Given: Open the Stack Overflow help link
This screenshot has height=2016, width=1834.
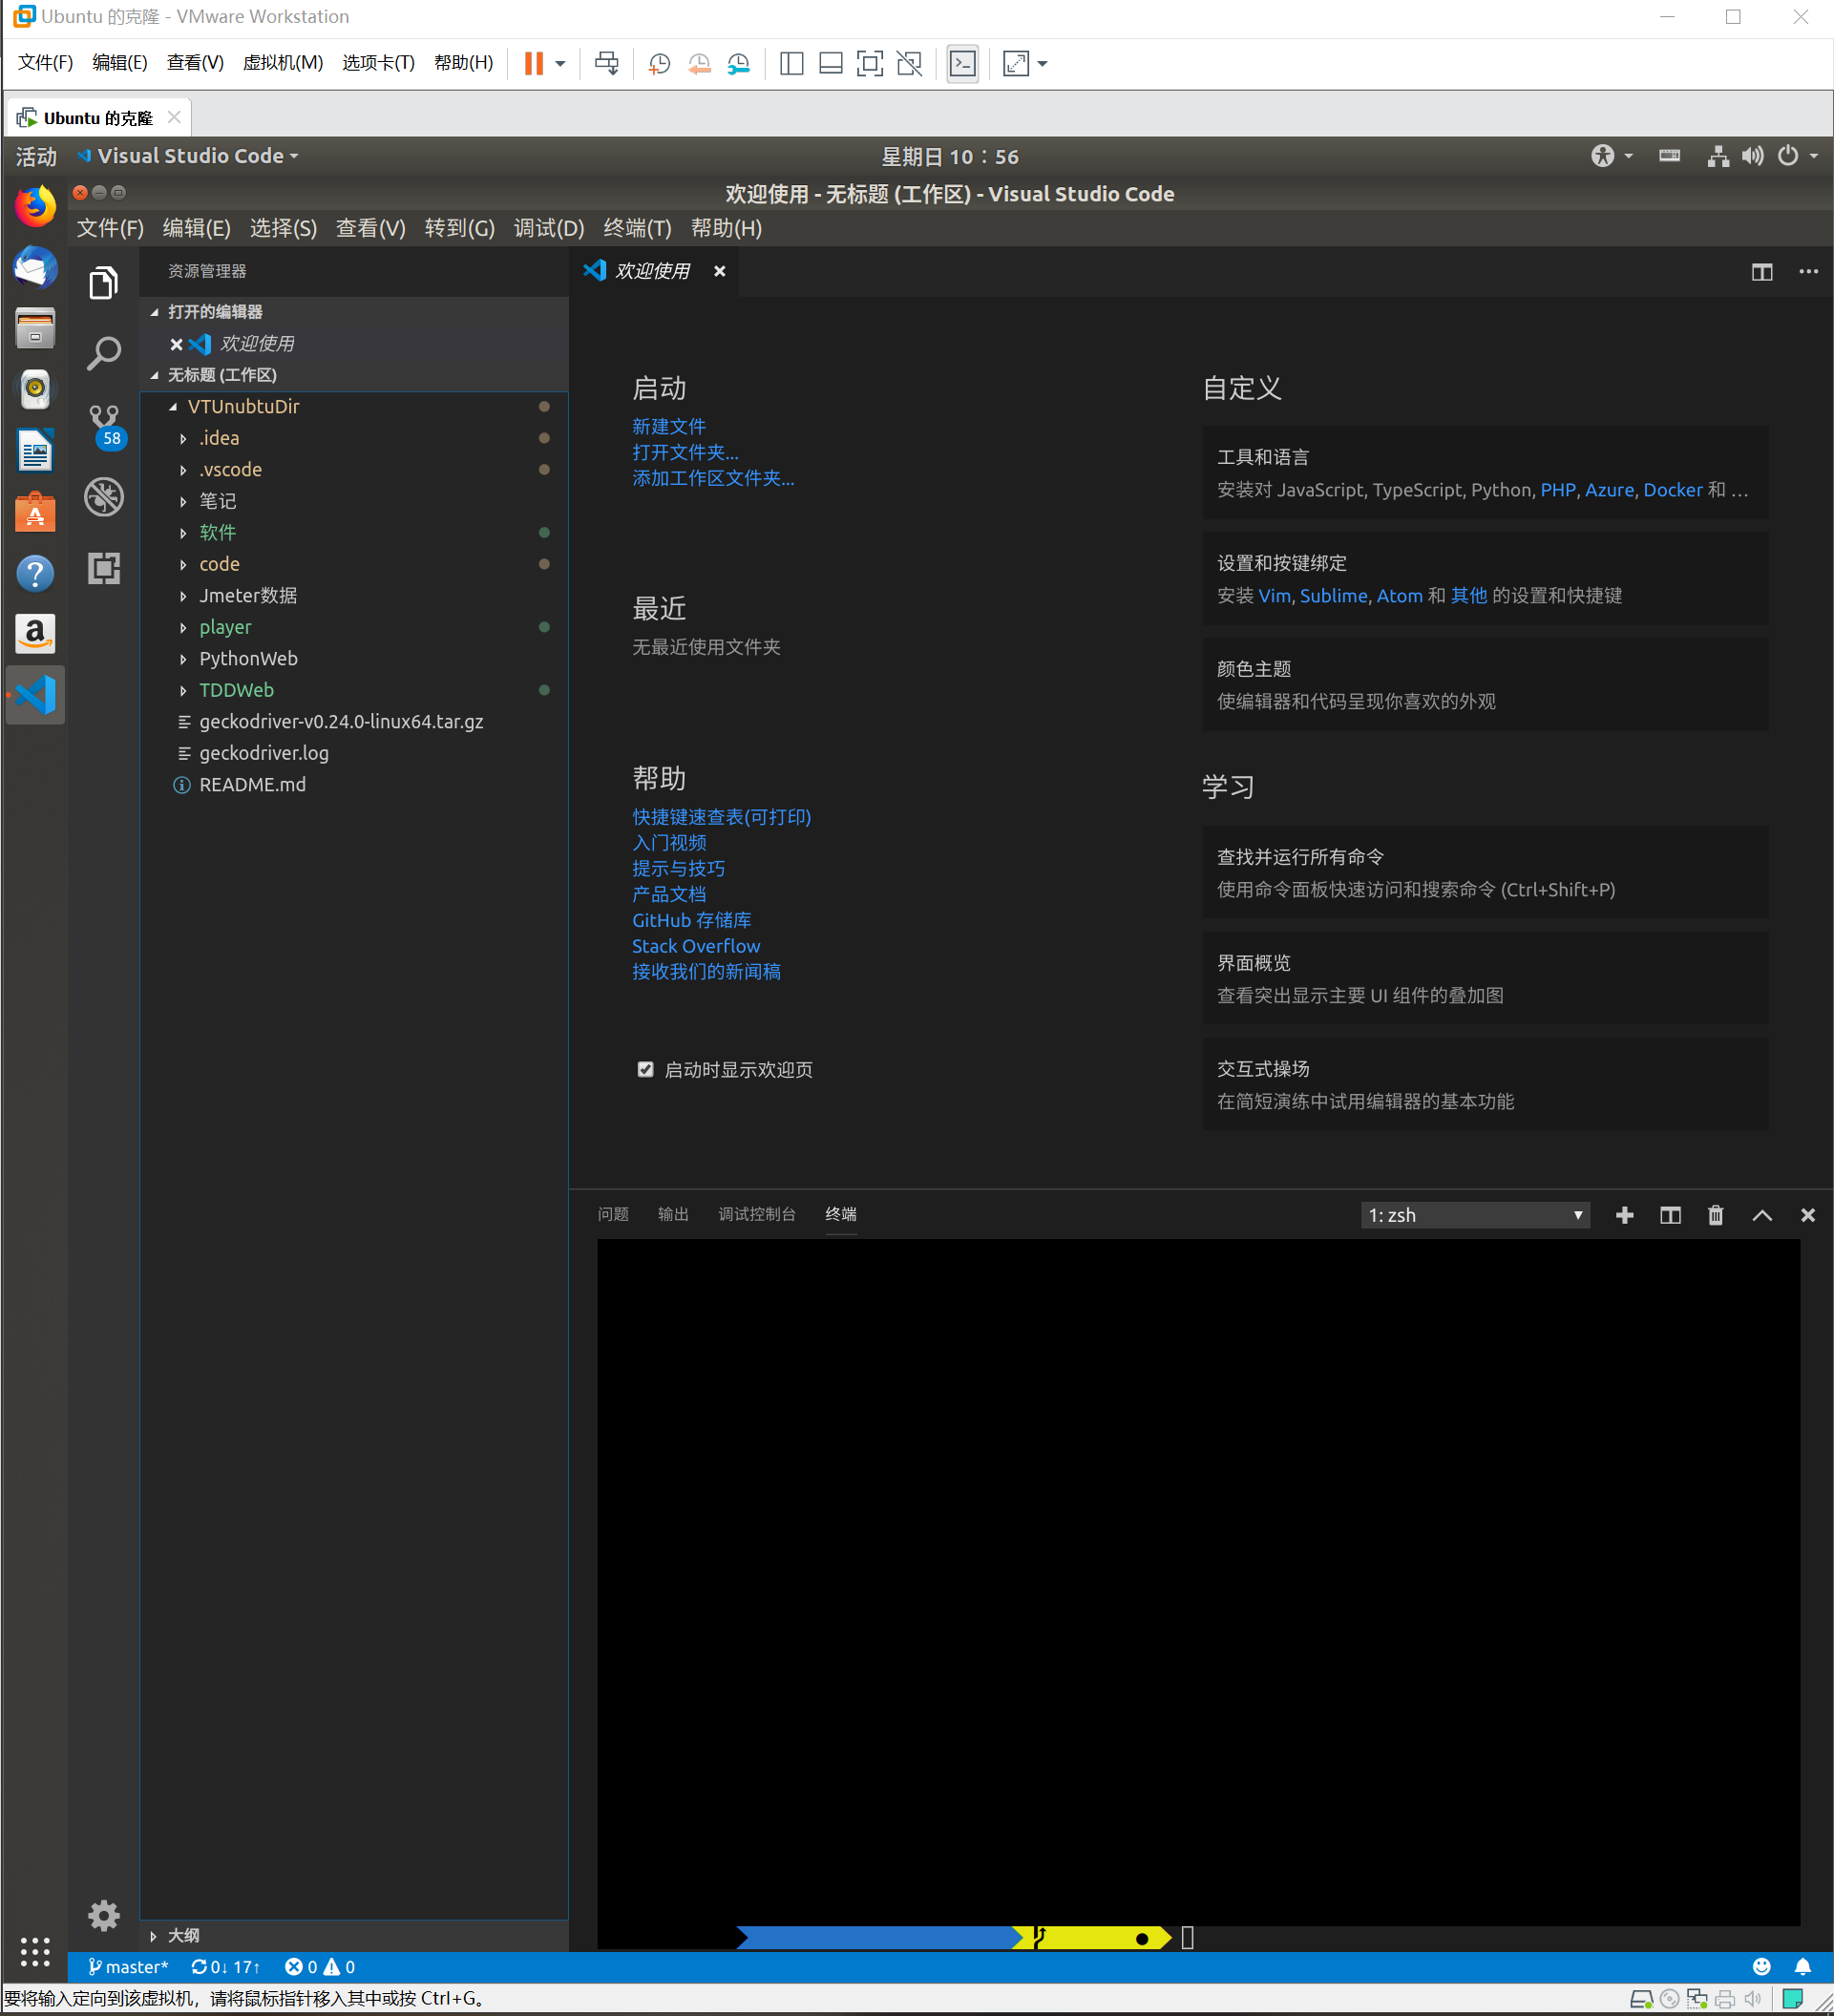Looking at the screenshot, I should 695,945.
